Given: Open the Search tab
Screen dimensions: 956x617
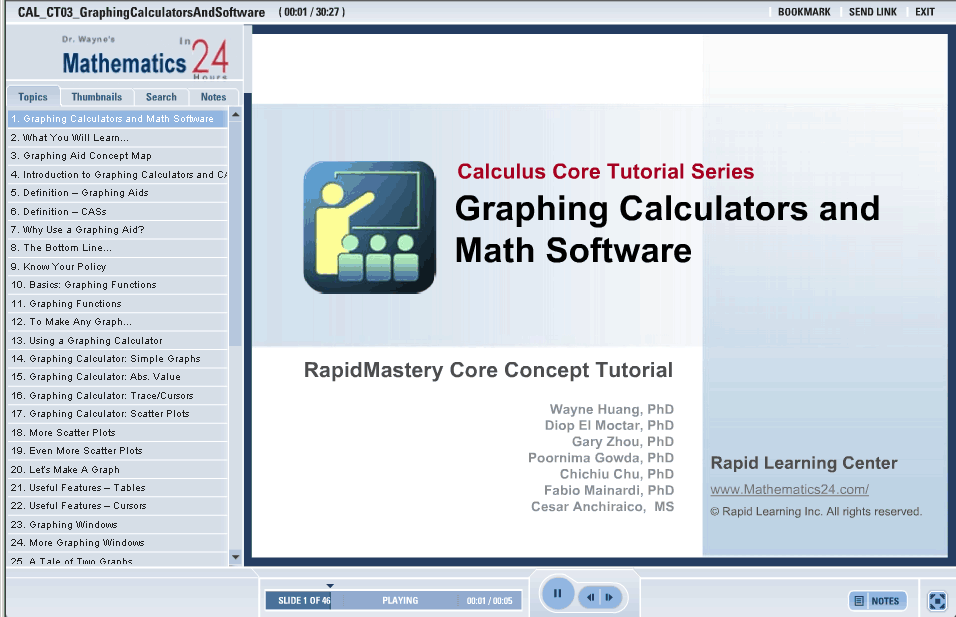Looking at the screenshot, I should (x=161, y=97).
